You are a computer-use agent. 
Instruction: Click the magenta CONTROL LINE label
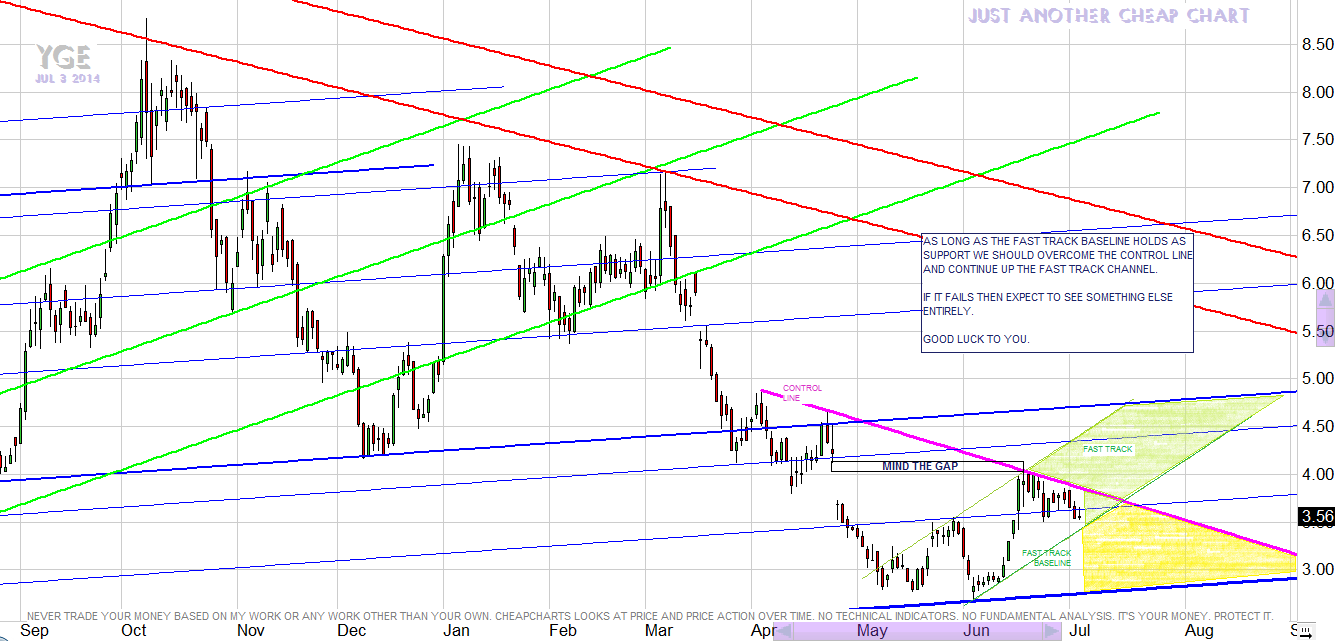tap(802, 393)
